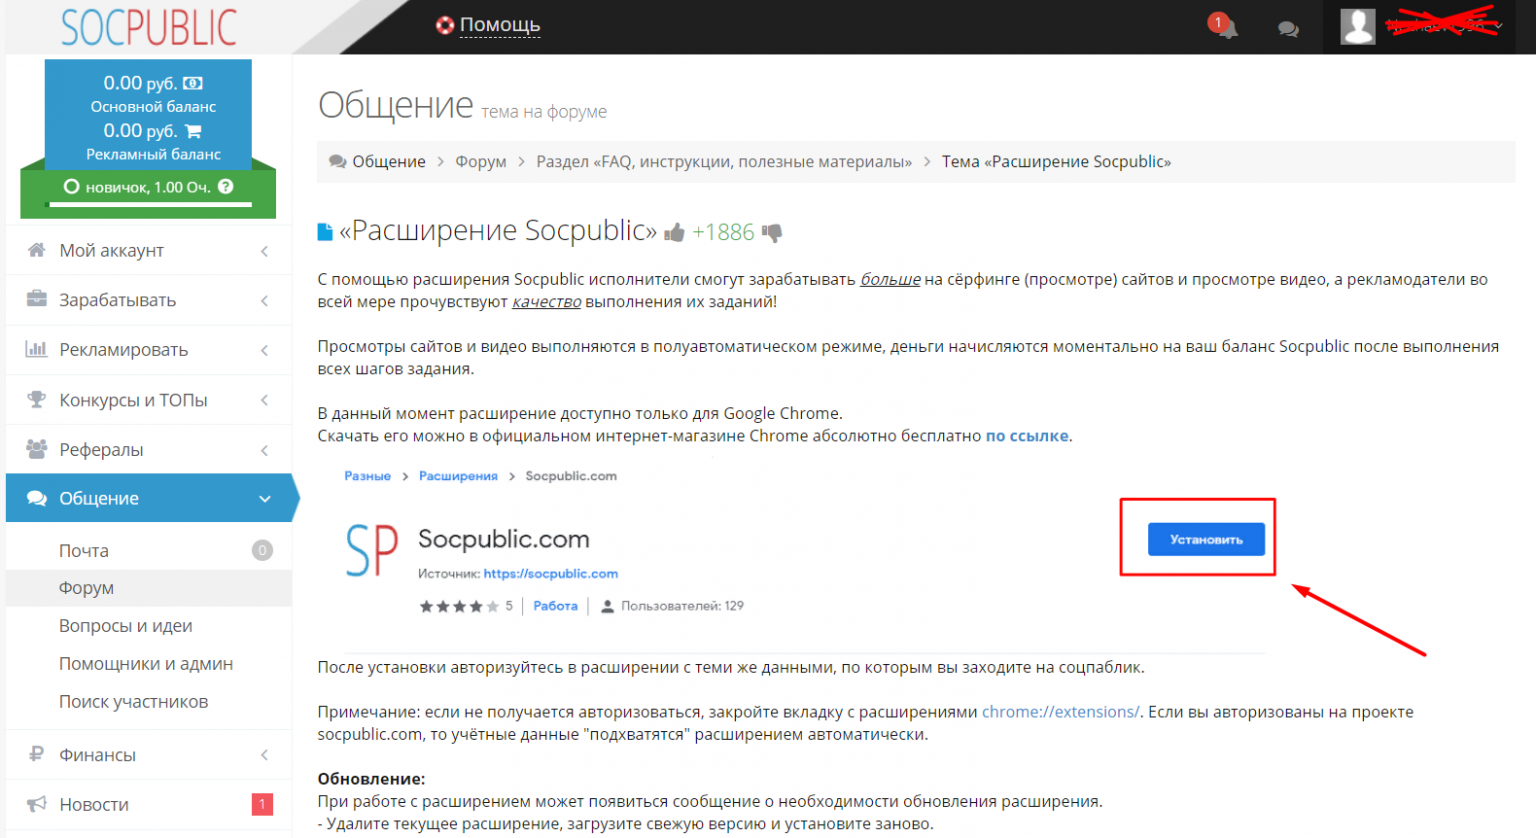This screenshot has width=1536, height=838.
Task: Click the Форум breadcrumb link
Action: point(481,162)
